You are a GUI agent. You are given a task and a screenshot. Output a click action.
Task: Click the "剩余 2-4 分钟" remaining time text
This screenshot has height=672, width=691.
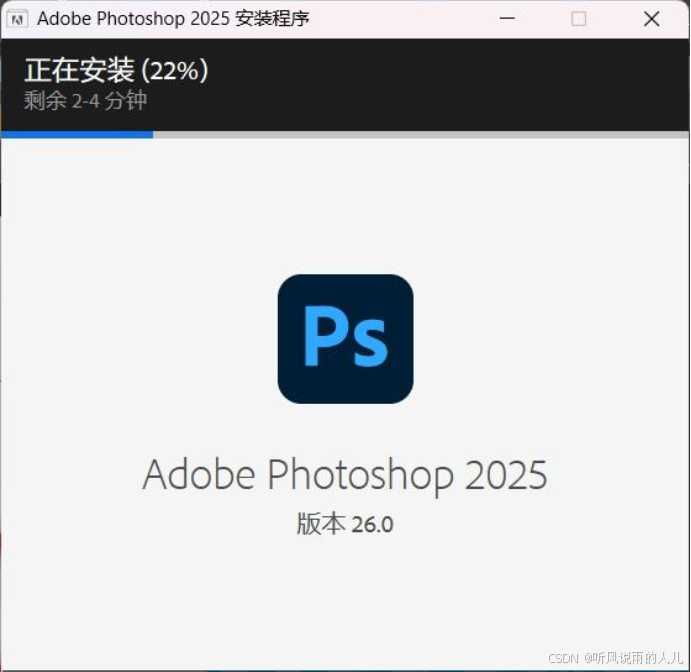coord(85,100)
